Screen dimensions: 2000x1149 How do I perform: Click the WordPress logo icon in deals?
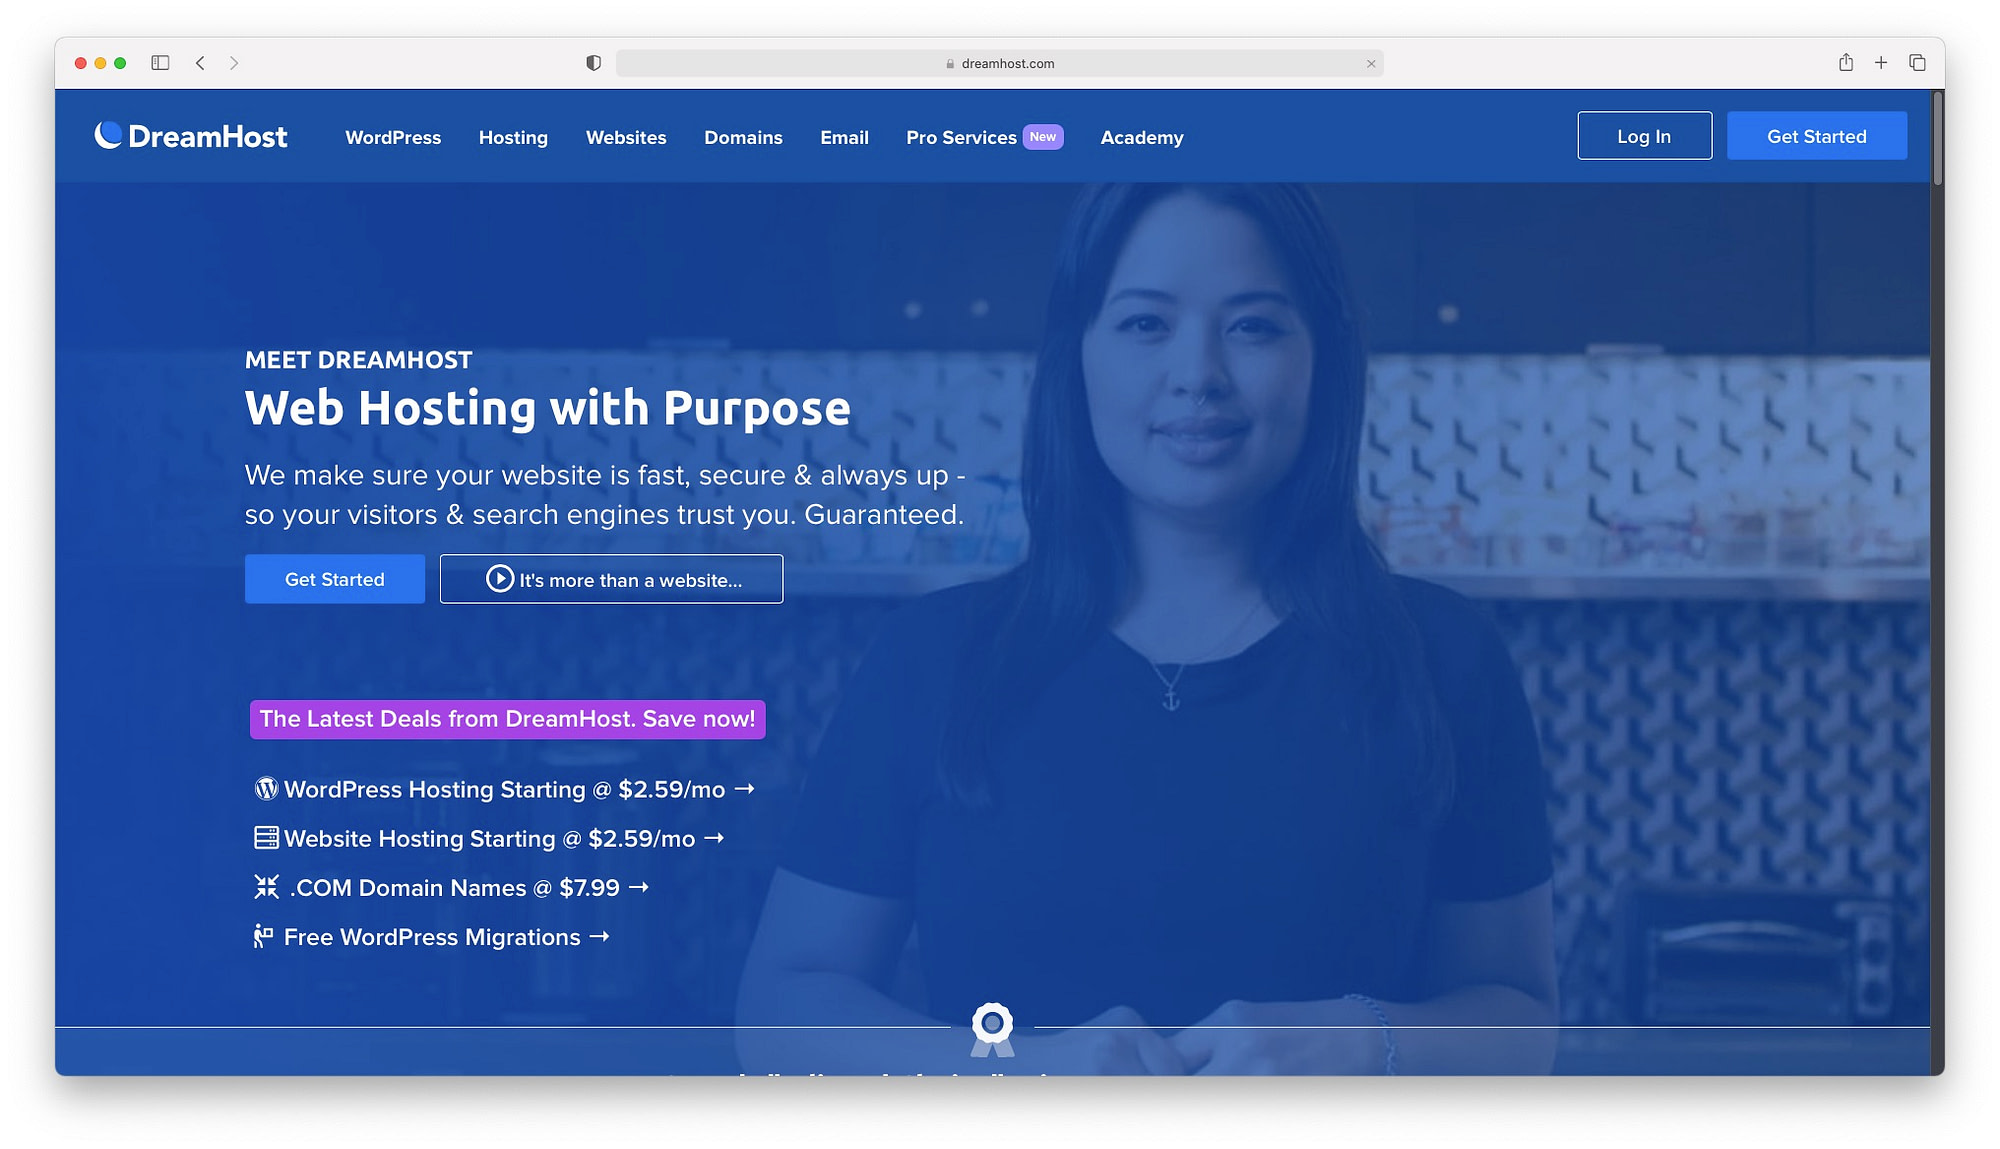(266, 789)
